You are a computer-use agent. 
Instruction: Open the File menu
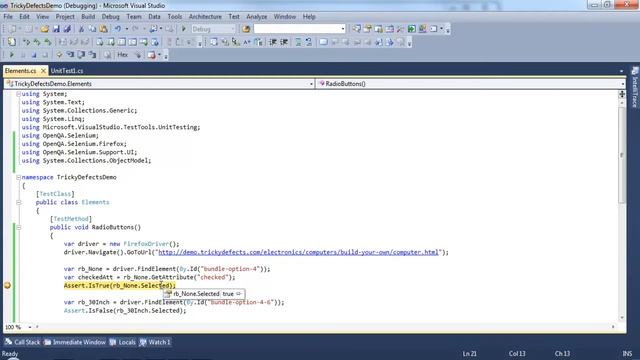click(x=8, y=17)
